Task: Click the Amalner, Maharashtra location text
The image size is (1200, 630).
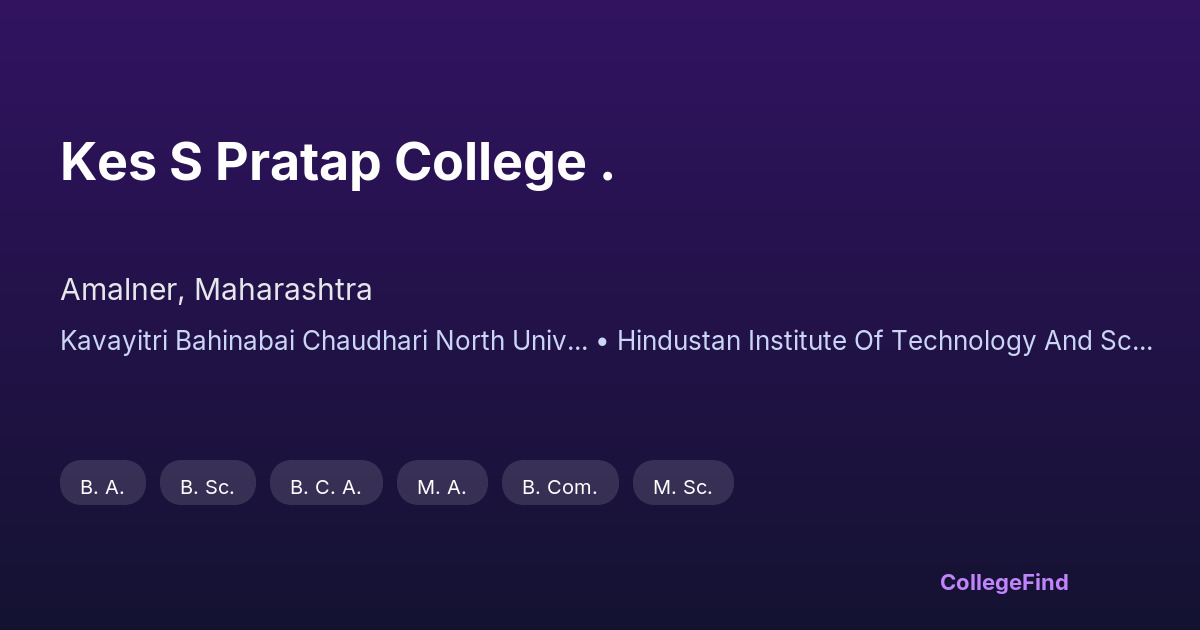Action: 216,290
